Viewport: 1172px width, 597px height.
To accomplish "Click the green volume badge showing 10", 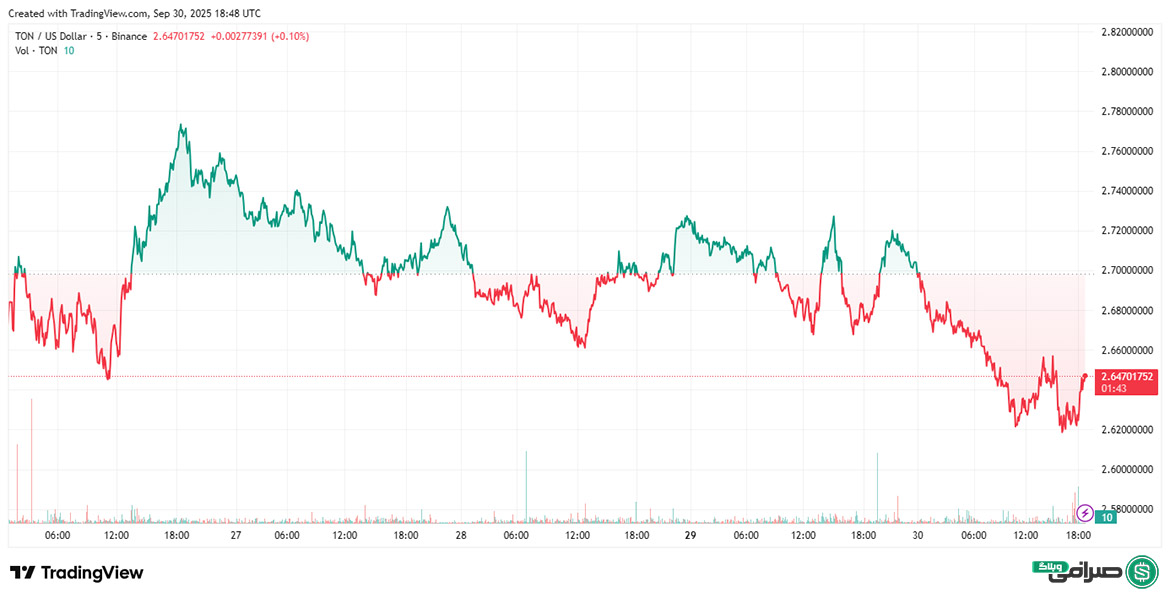I will click(x=1106, y=517).
